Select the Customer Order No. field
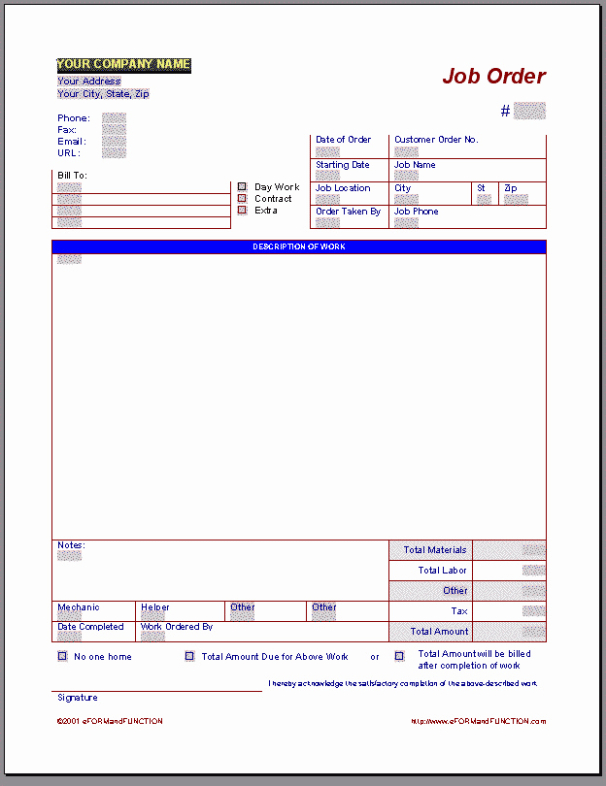 click(406, 152)
